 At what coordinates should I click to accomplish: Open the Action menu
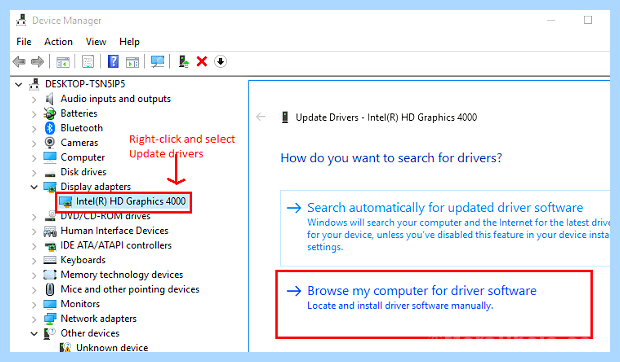58,41
